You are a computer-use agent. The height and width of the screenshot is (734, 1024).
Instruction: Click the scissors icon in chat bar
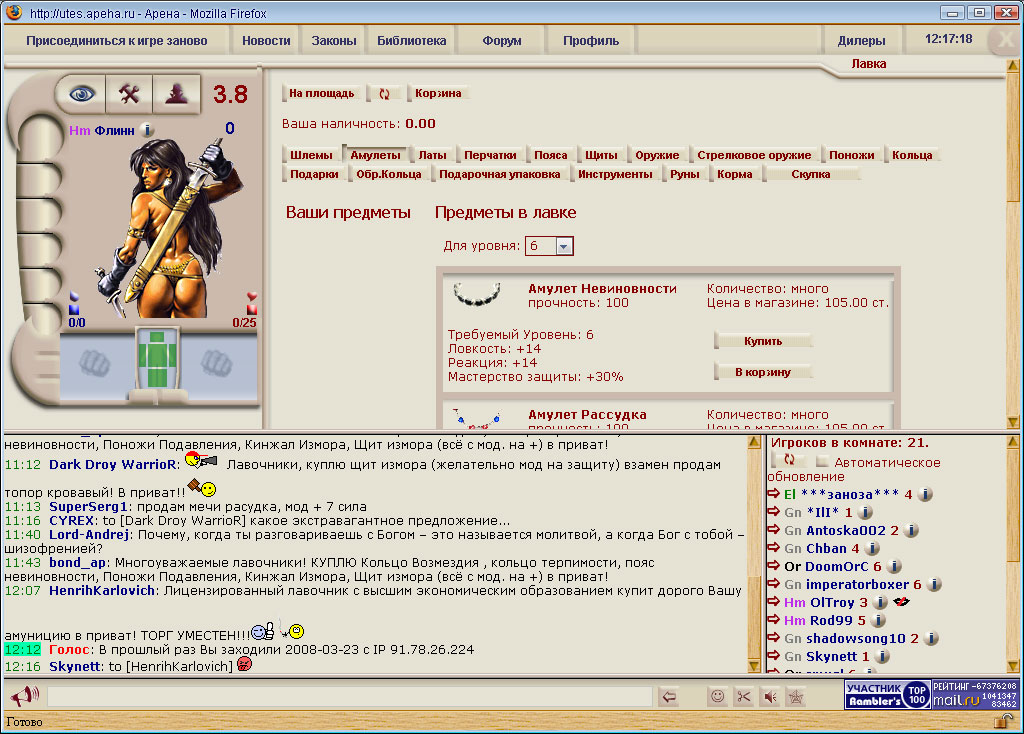(x=743, y=697)
